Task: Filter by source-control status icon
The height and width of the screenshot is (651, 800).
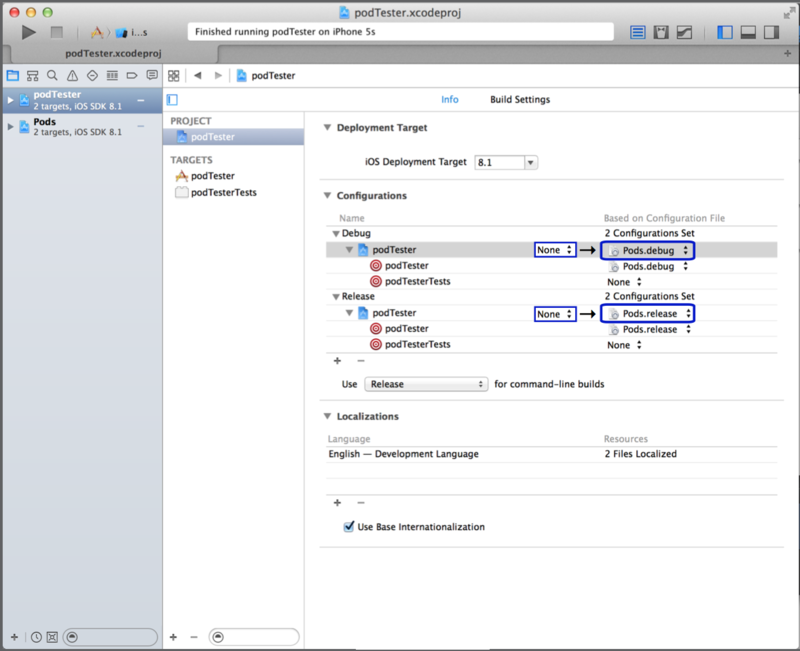Action: 52,637
